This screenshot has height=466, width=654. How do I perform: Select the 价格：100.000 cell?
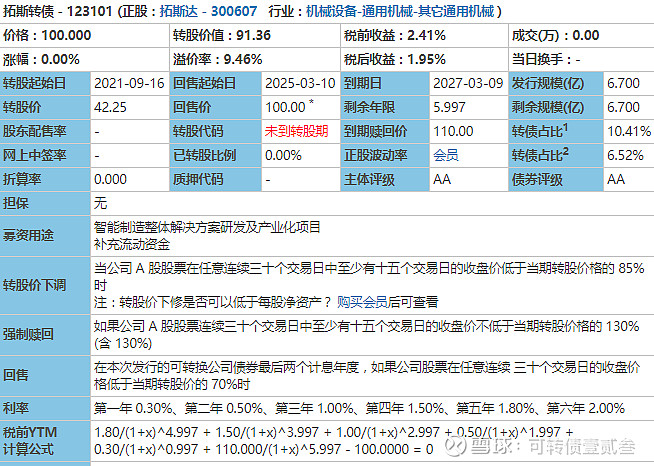[x=85, y=35]
